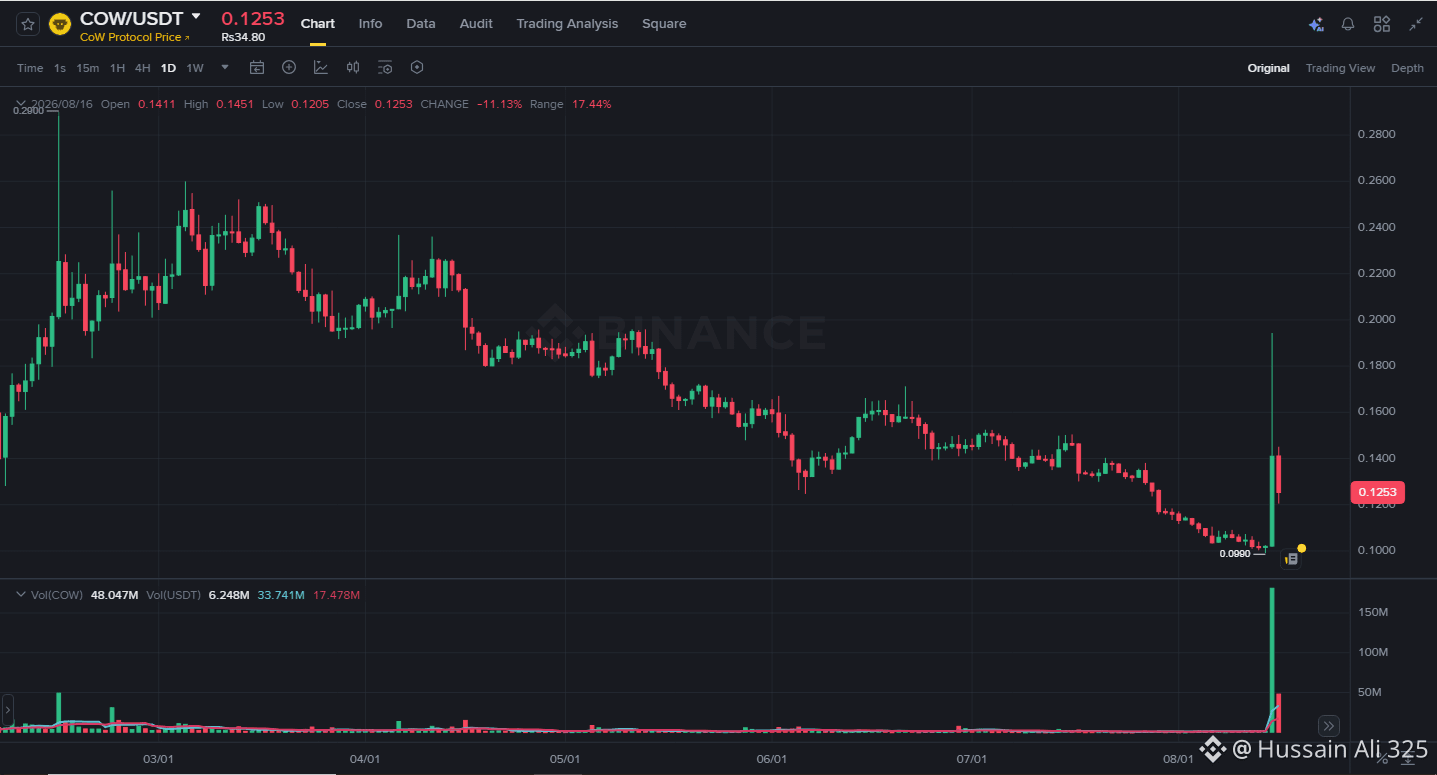Jump to latest candle with double-arrow button
This screenshot has height=775, width=1437.
1329,726
